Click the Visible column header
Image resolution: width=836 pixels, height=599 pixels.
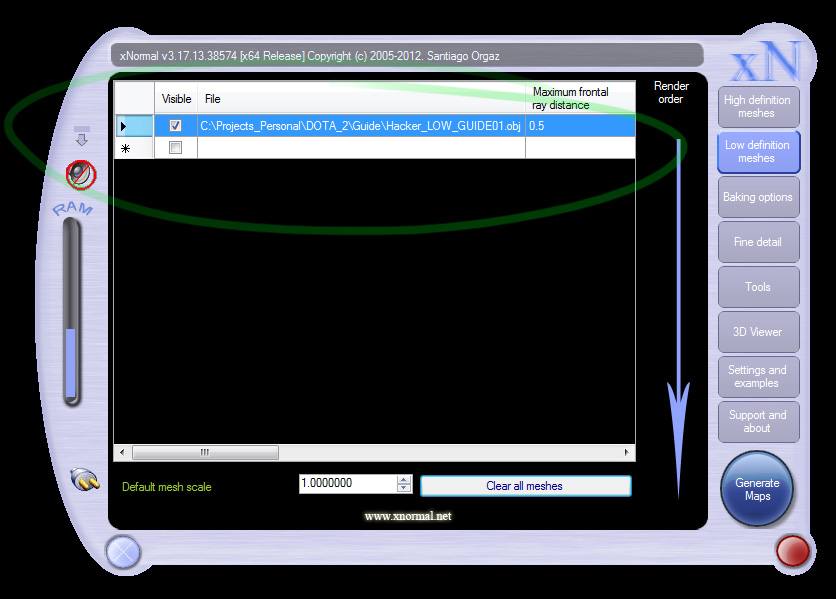coord(176,99)
